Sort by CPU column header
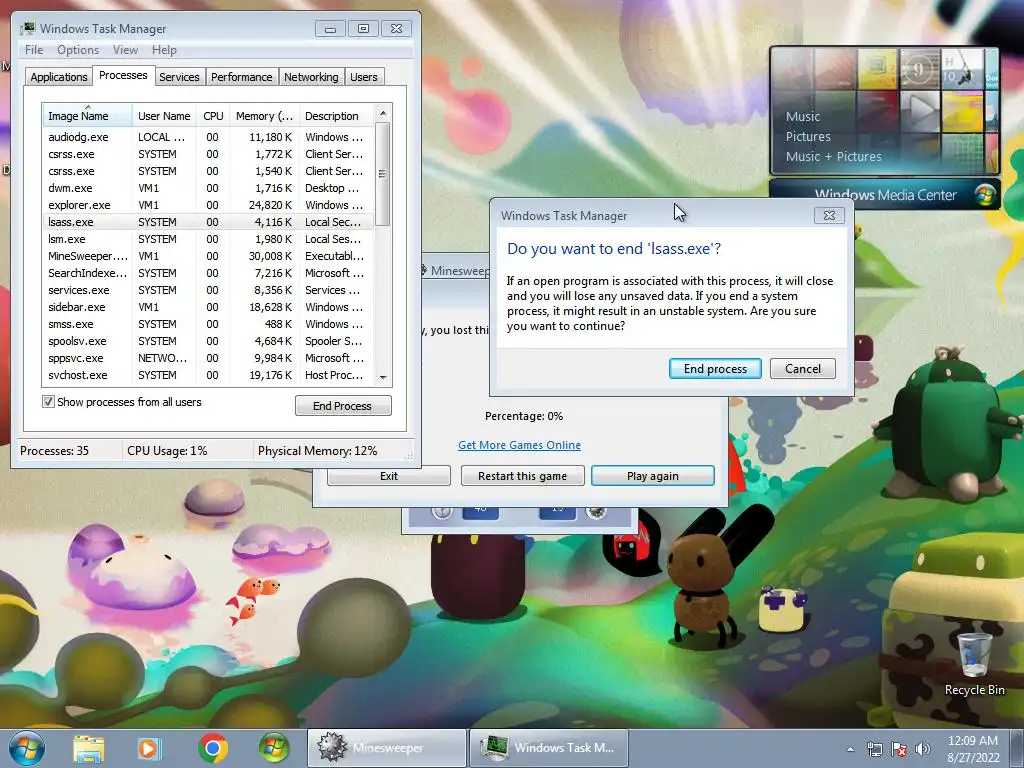 (x=213, y=116)
